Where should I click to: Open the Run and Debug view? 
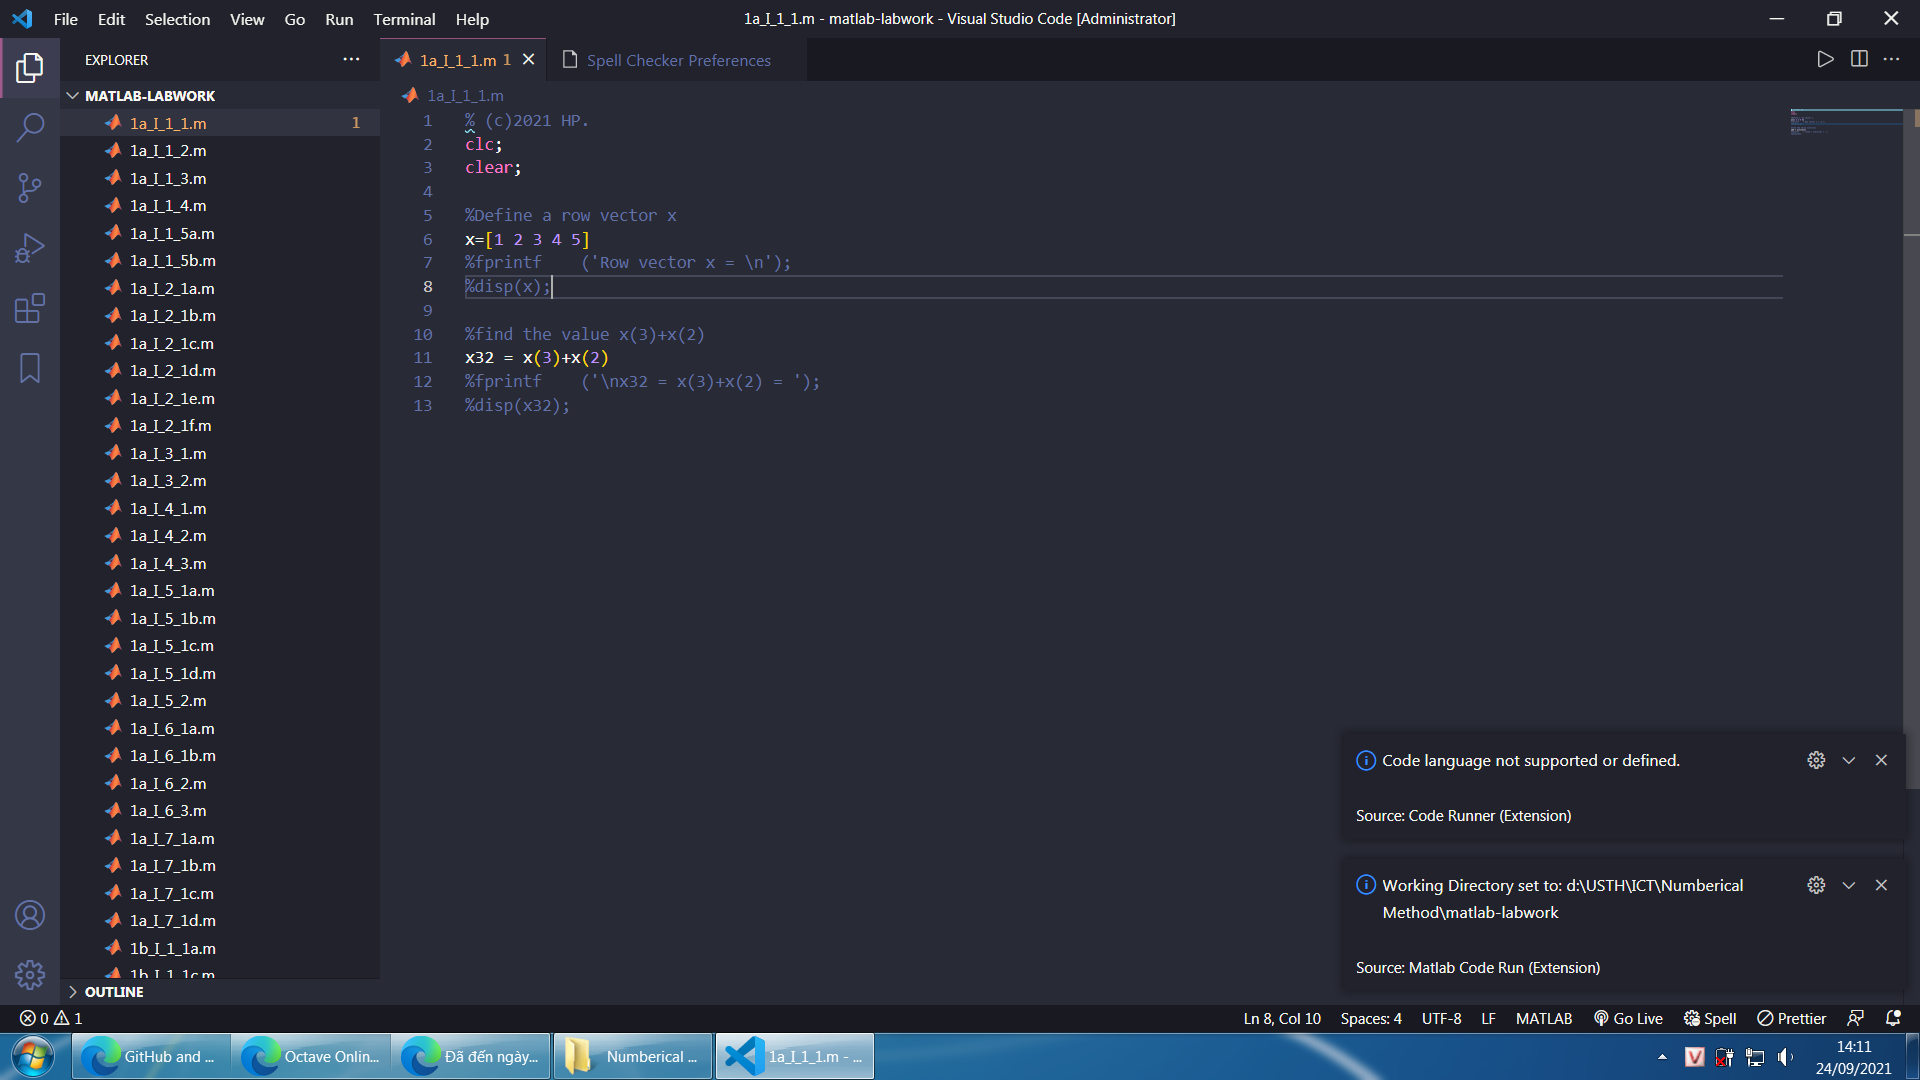[x=30, y=248]
